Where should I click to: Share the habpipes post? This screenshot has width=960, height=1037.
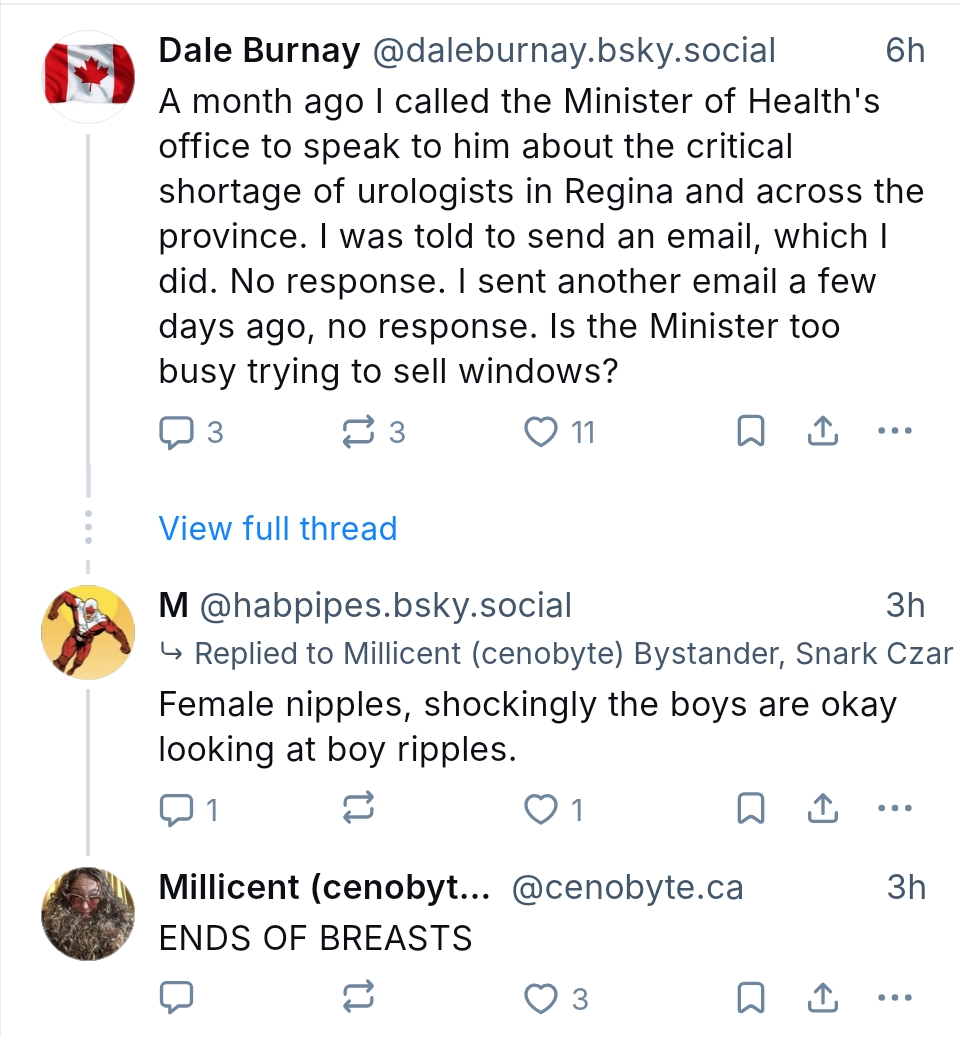[821, 808]
